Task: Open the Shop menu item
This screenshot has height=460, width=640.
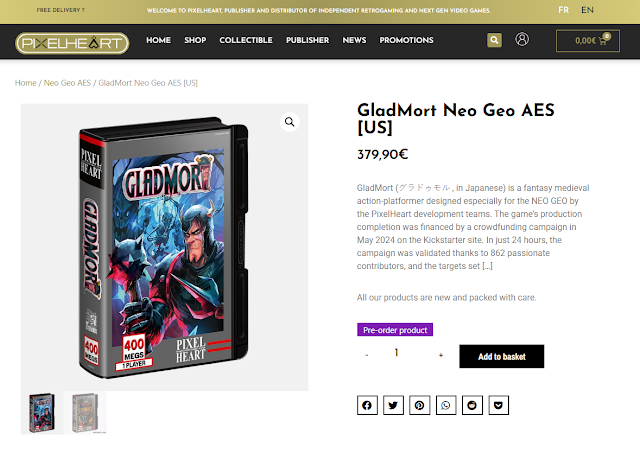Action: [x=195, y=40]
